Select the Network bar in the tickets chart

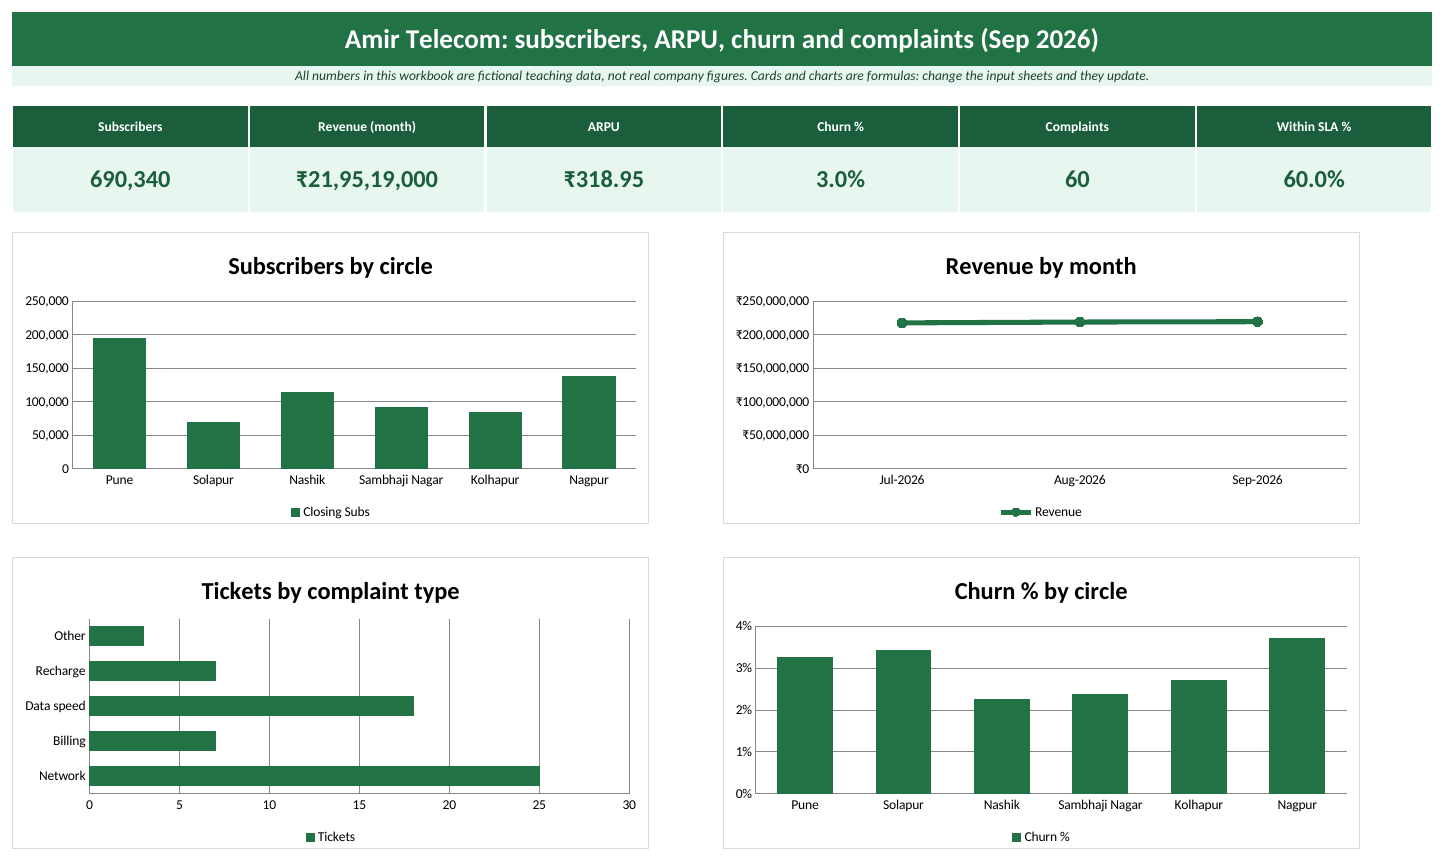(x=314, y=776)
